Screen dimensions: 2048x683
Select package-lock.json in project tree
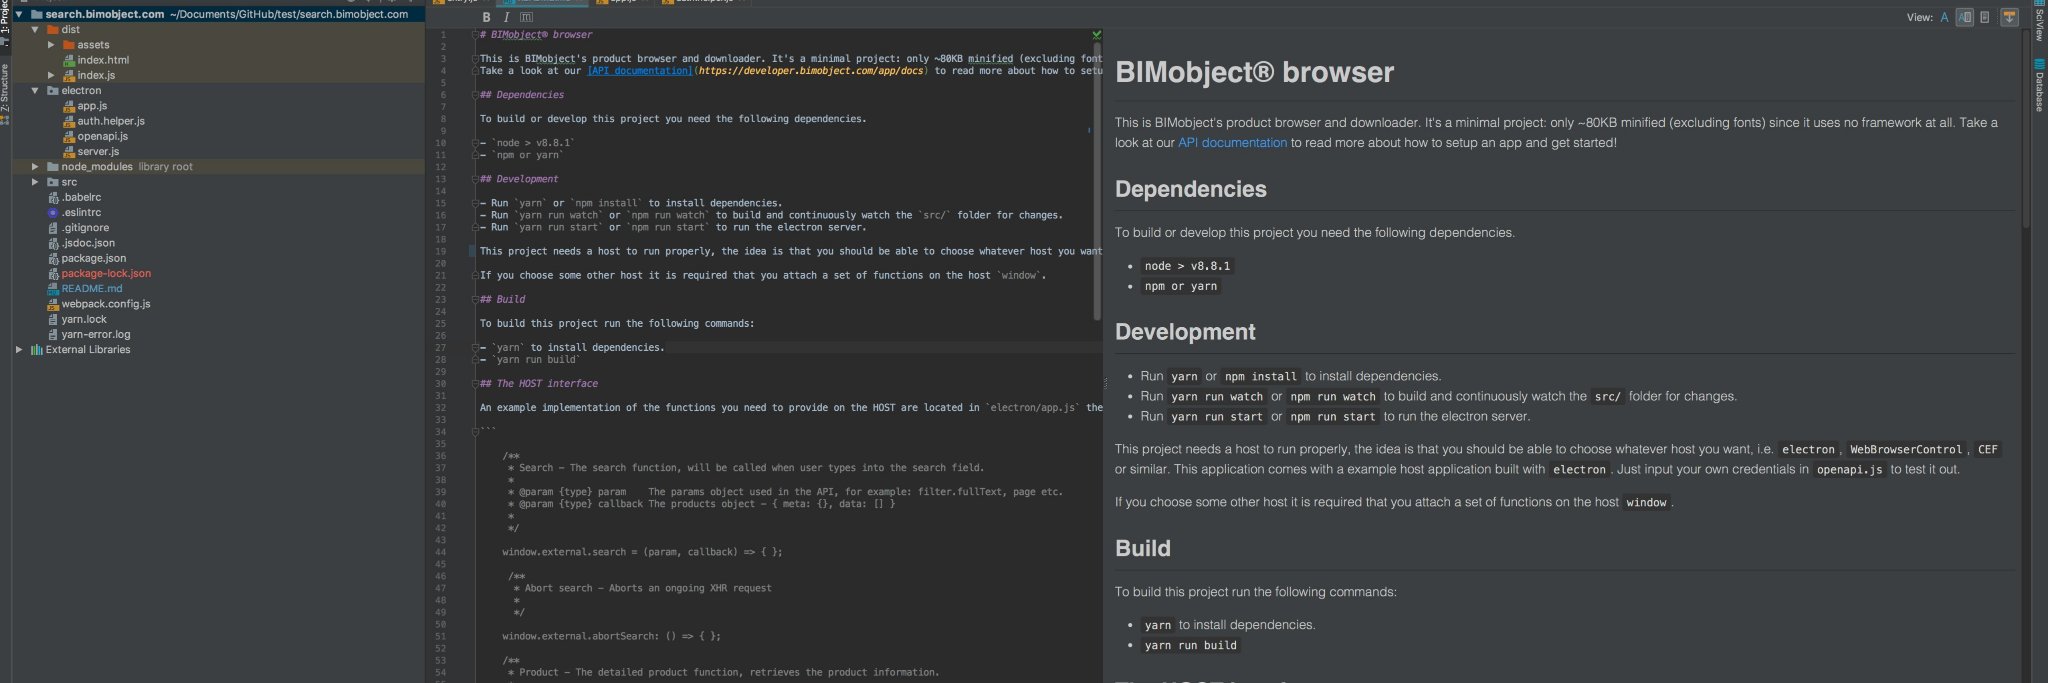[x=106, y=274]
